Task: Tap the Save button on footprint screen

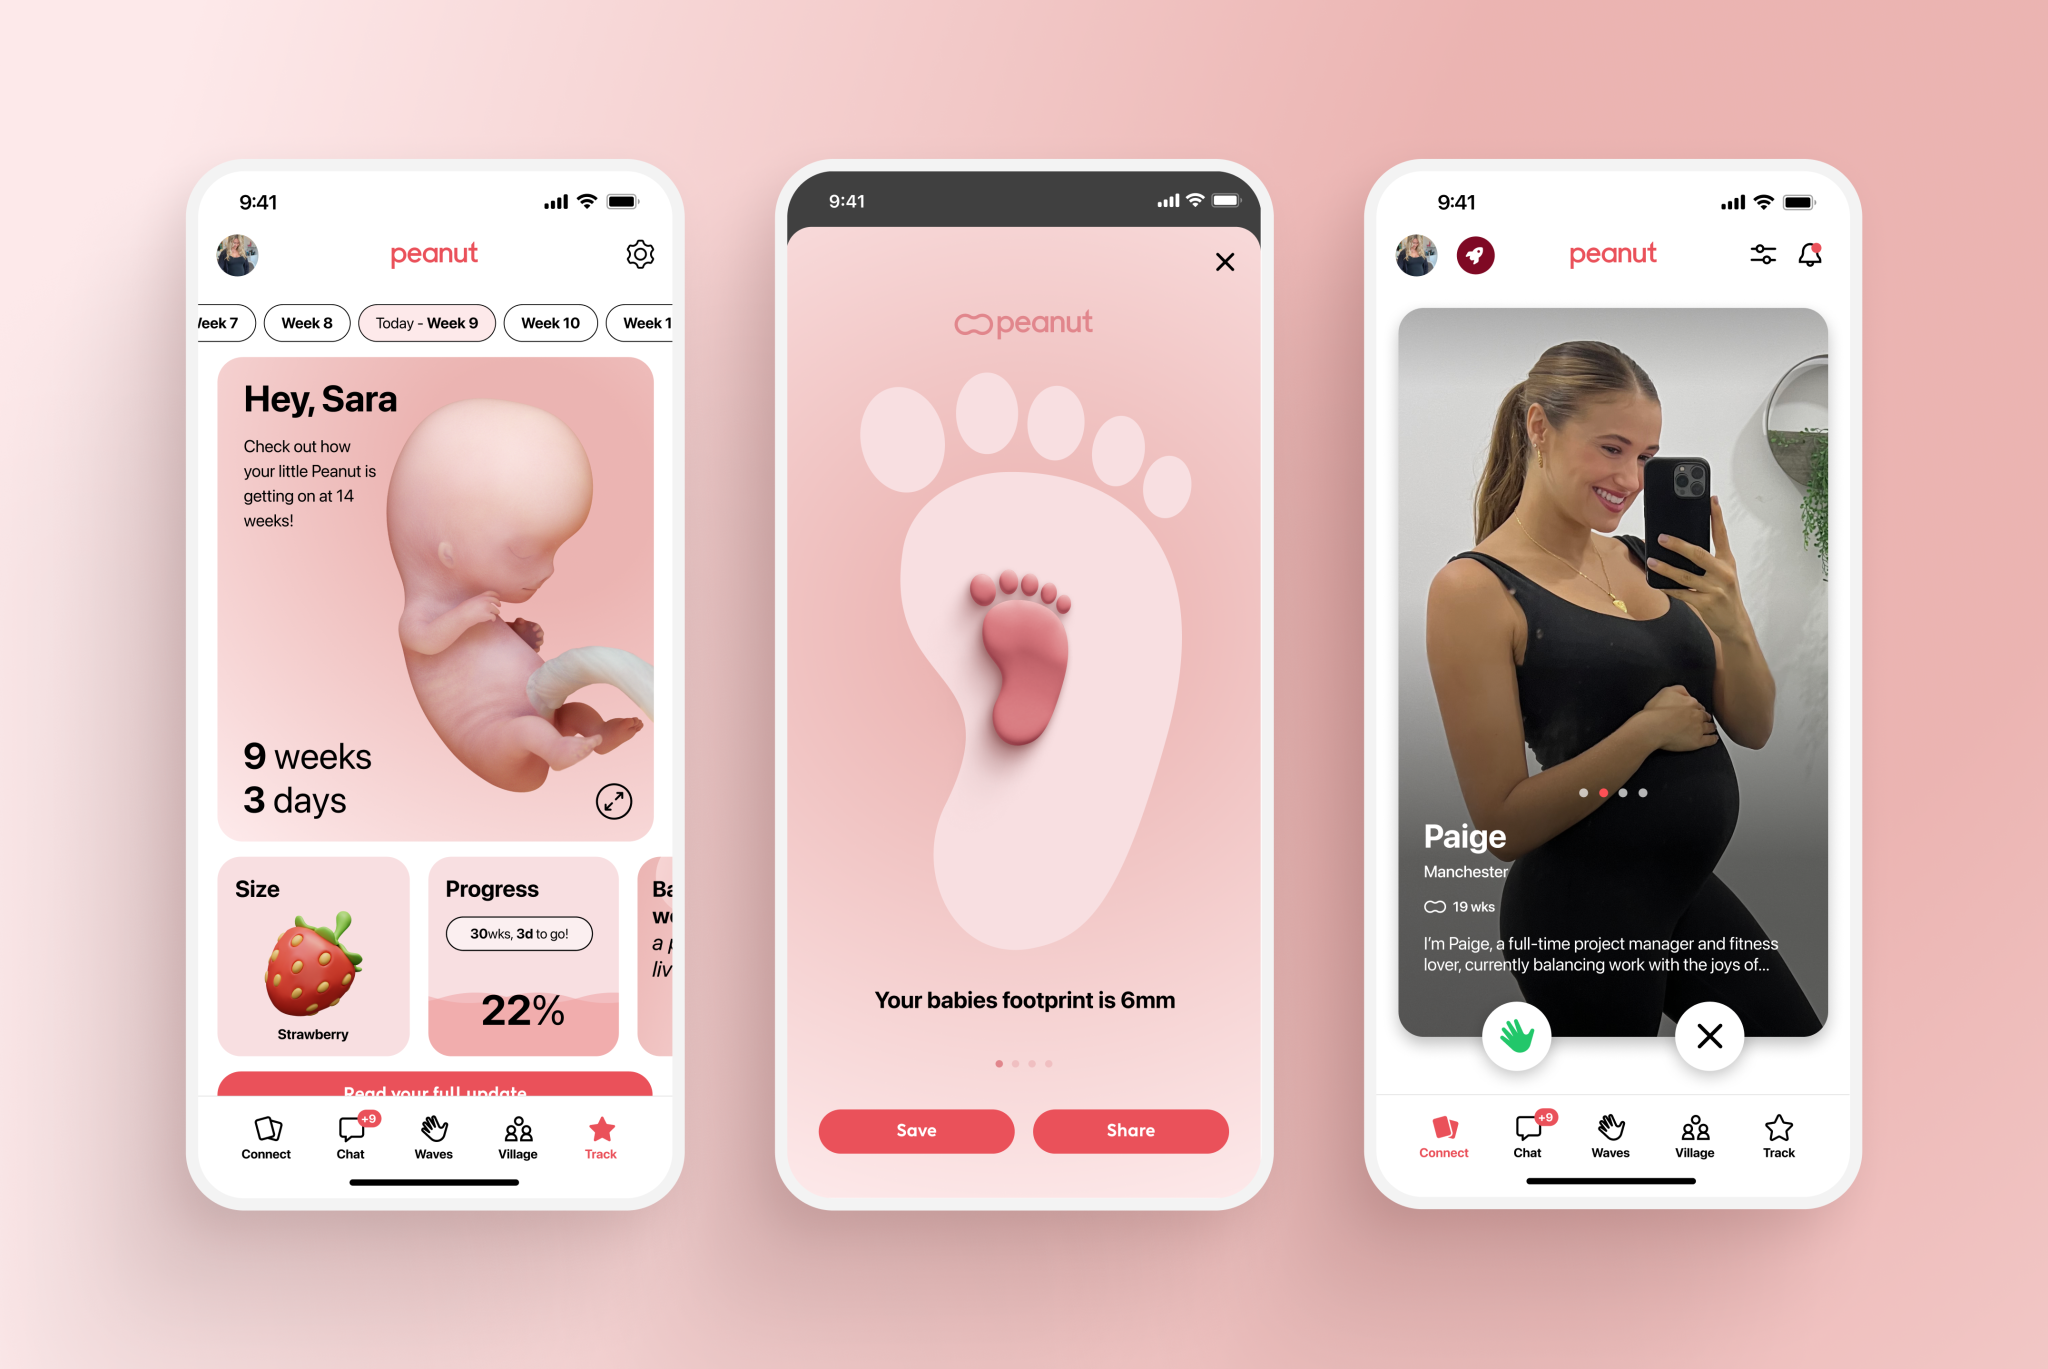Action: coord(915,1131)
